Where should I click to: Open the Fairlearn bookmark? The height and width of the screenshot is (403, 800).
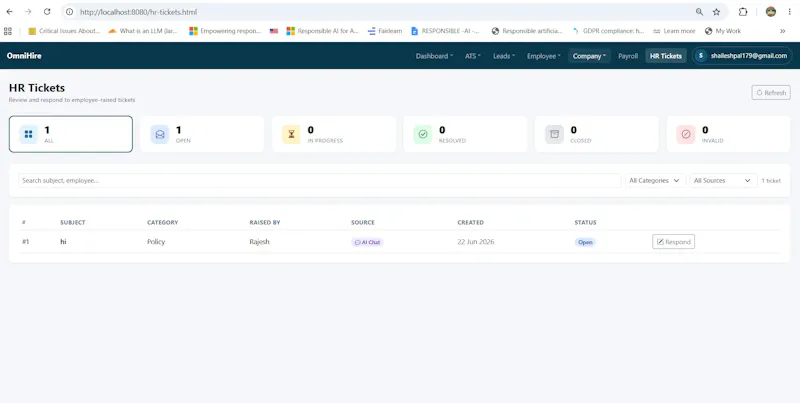[385, 31]
